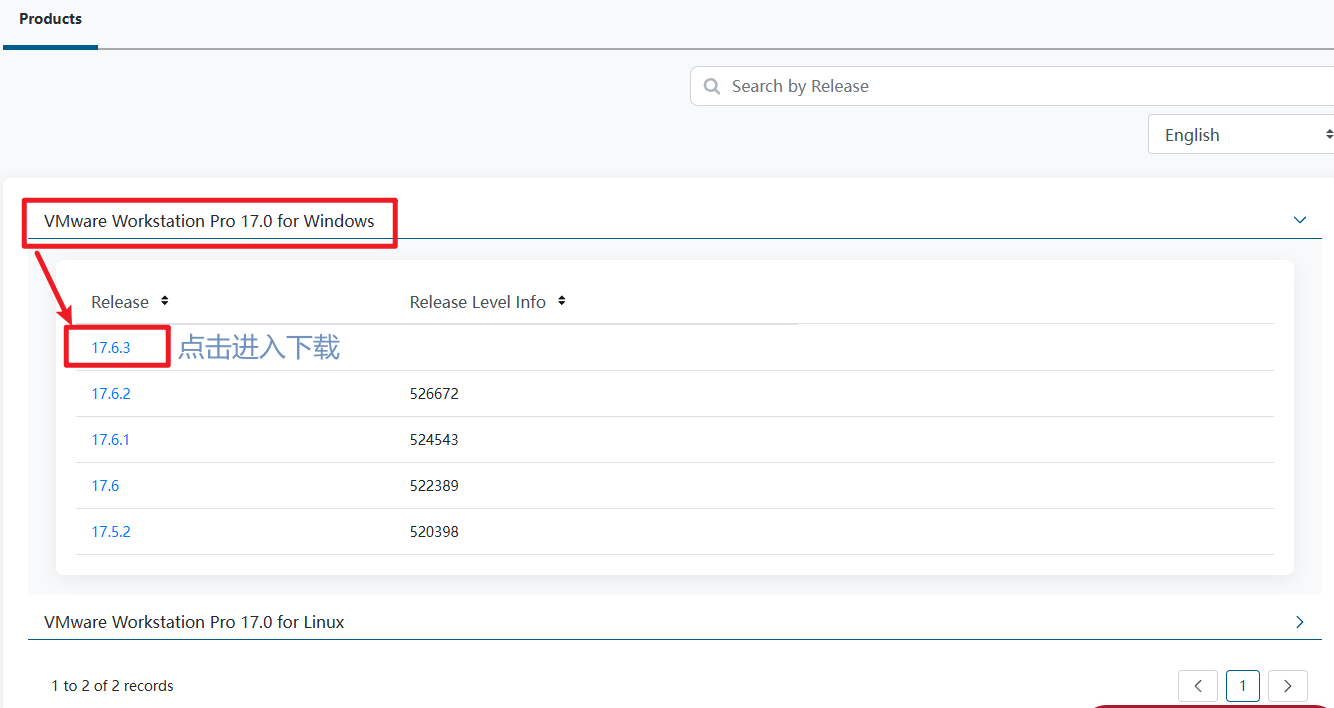The image size is (1334, 708).
Task: Sort by the Release Level Info arrow icon
Action: pyautogui.click(x=562, y=301)
